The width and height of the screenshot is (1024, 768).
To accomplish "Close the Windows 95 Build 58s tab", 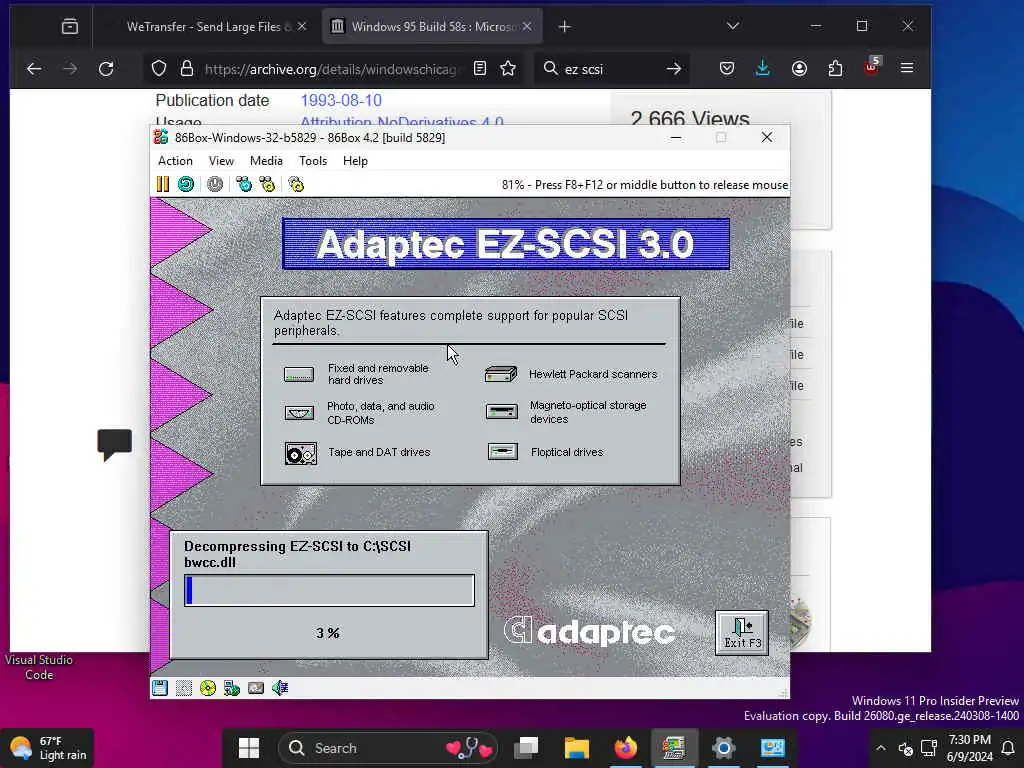I will click(527, 26).
